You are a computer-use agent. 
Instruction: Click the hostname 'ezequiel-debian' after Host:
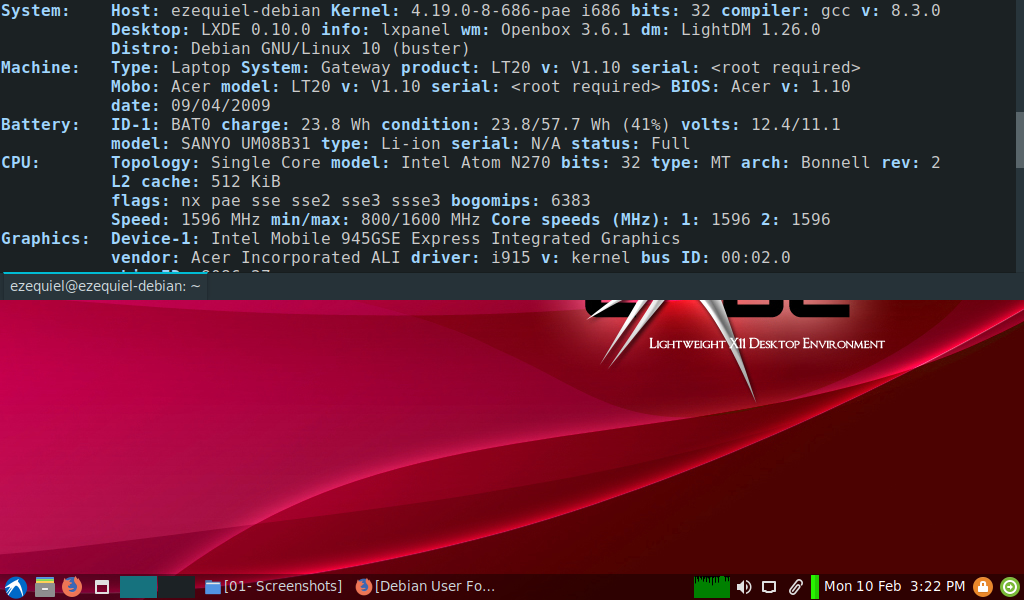246,10
